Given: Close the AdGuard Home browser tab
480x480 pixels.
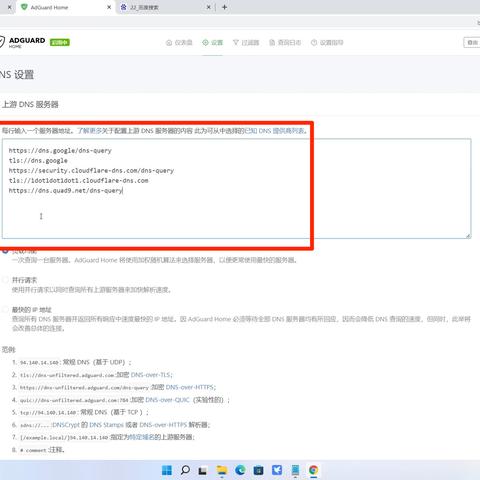Looking at the screenshot, I should point(109,7).
